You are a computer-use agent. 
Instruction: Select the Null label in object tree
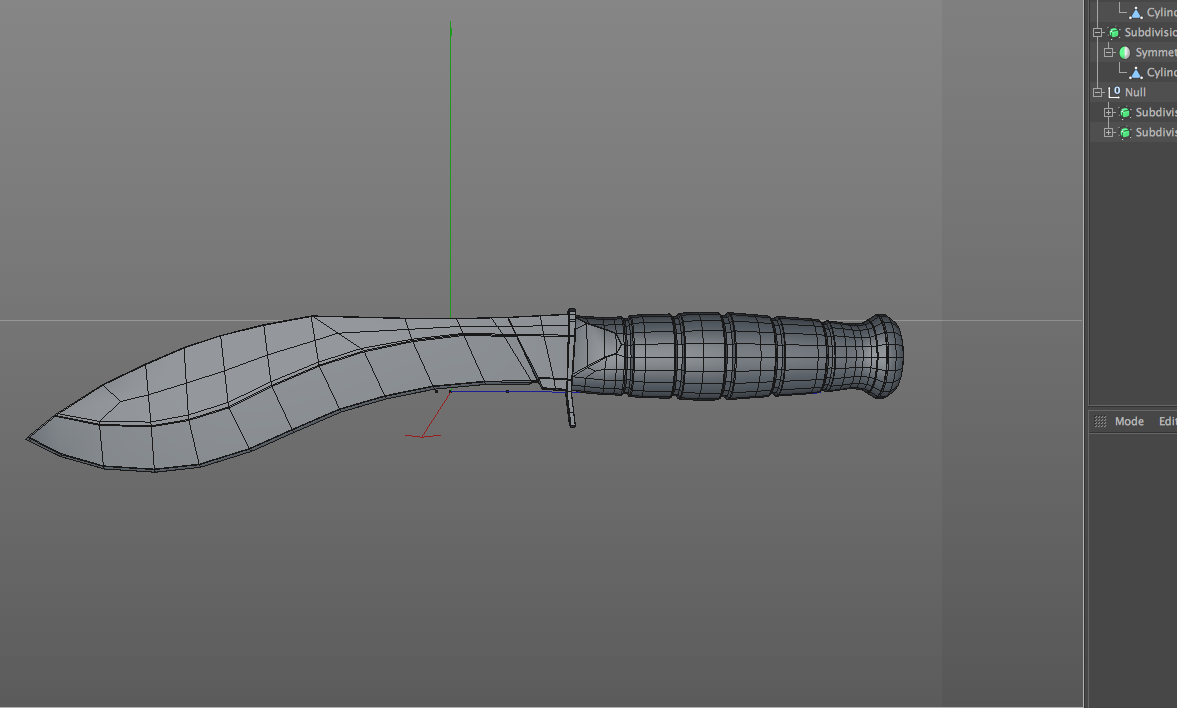pyautogui.click(x=1135, y=92)
